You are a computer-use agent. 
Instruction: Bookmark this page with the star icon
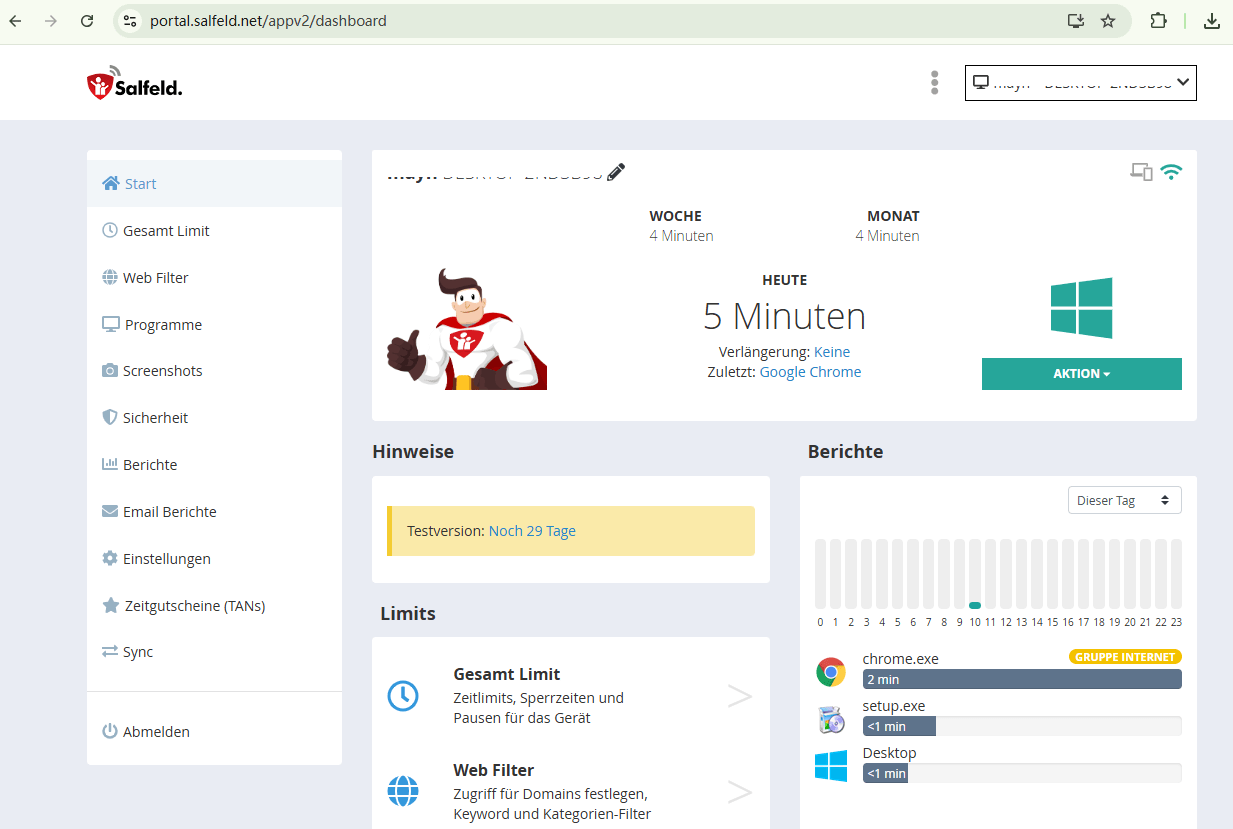[x=1108, y=21]
